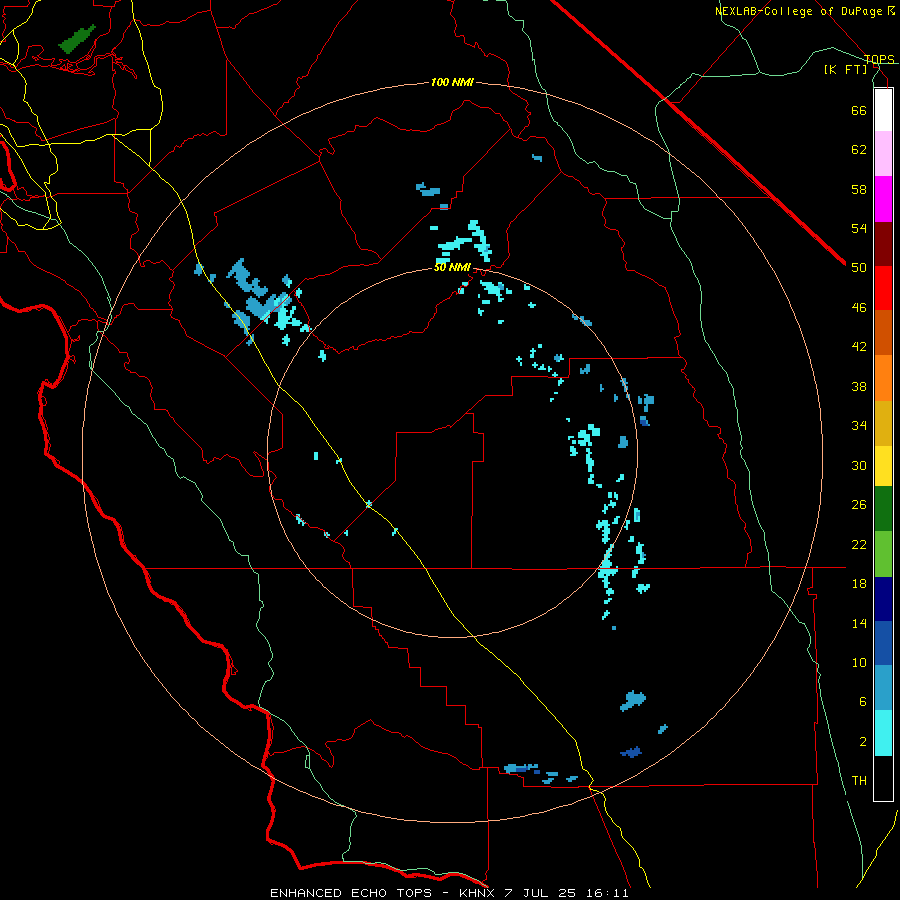This screenshot has width=900, height=900.
Task: Click the 50 NMI range ring label
Action: (x=452, y=267)
